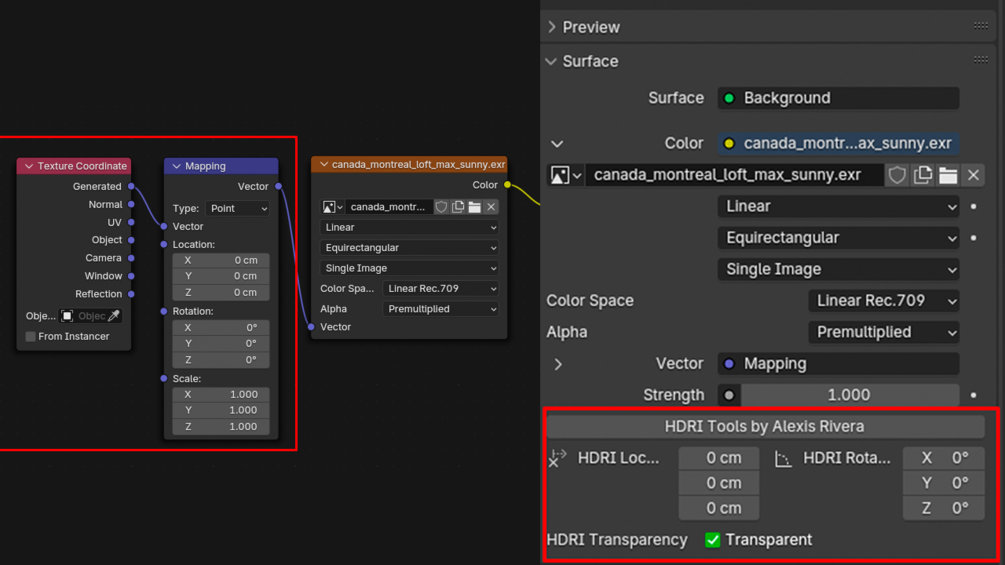Open image browse icon in the image texture node
1005x565 pixels.
(x=332, y=207)
